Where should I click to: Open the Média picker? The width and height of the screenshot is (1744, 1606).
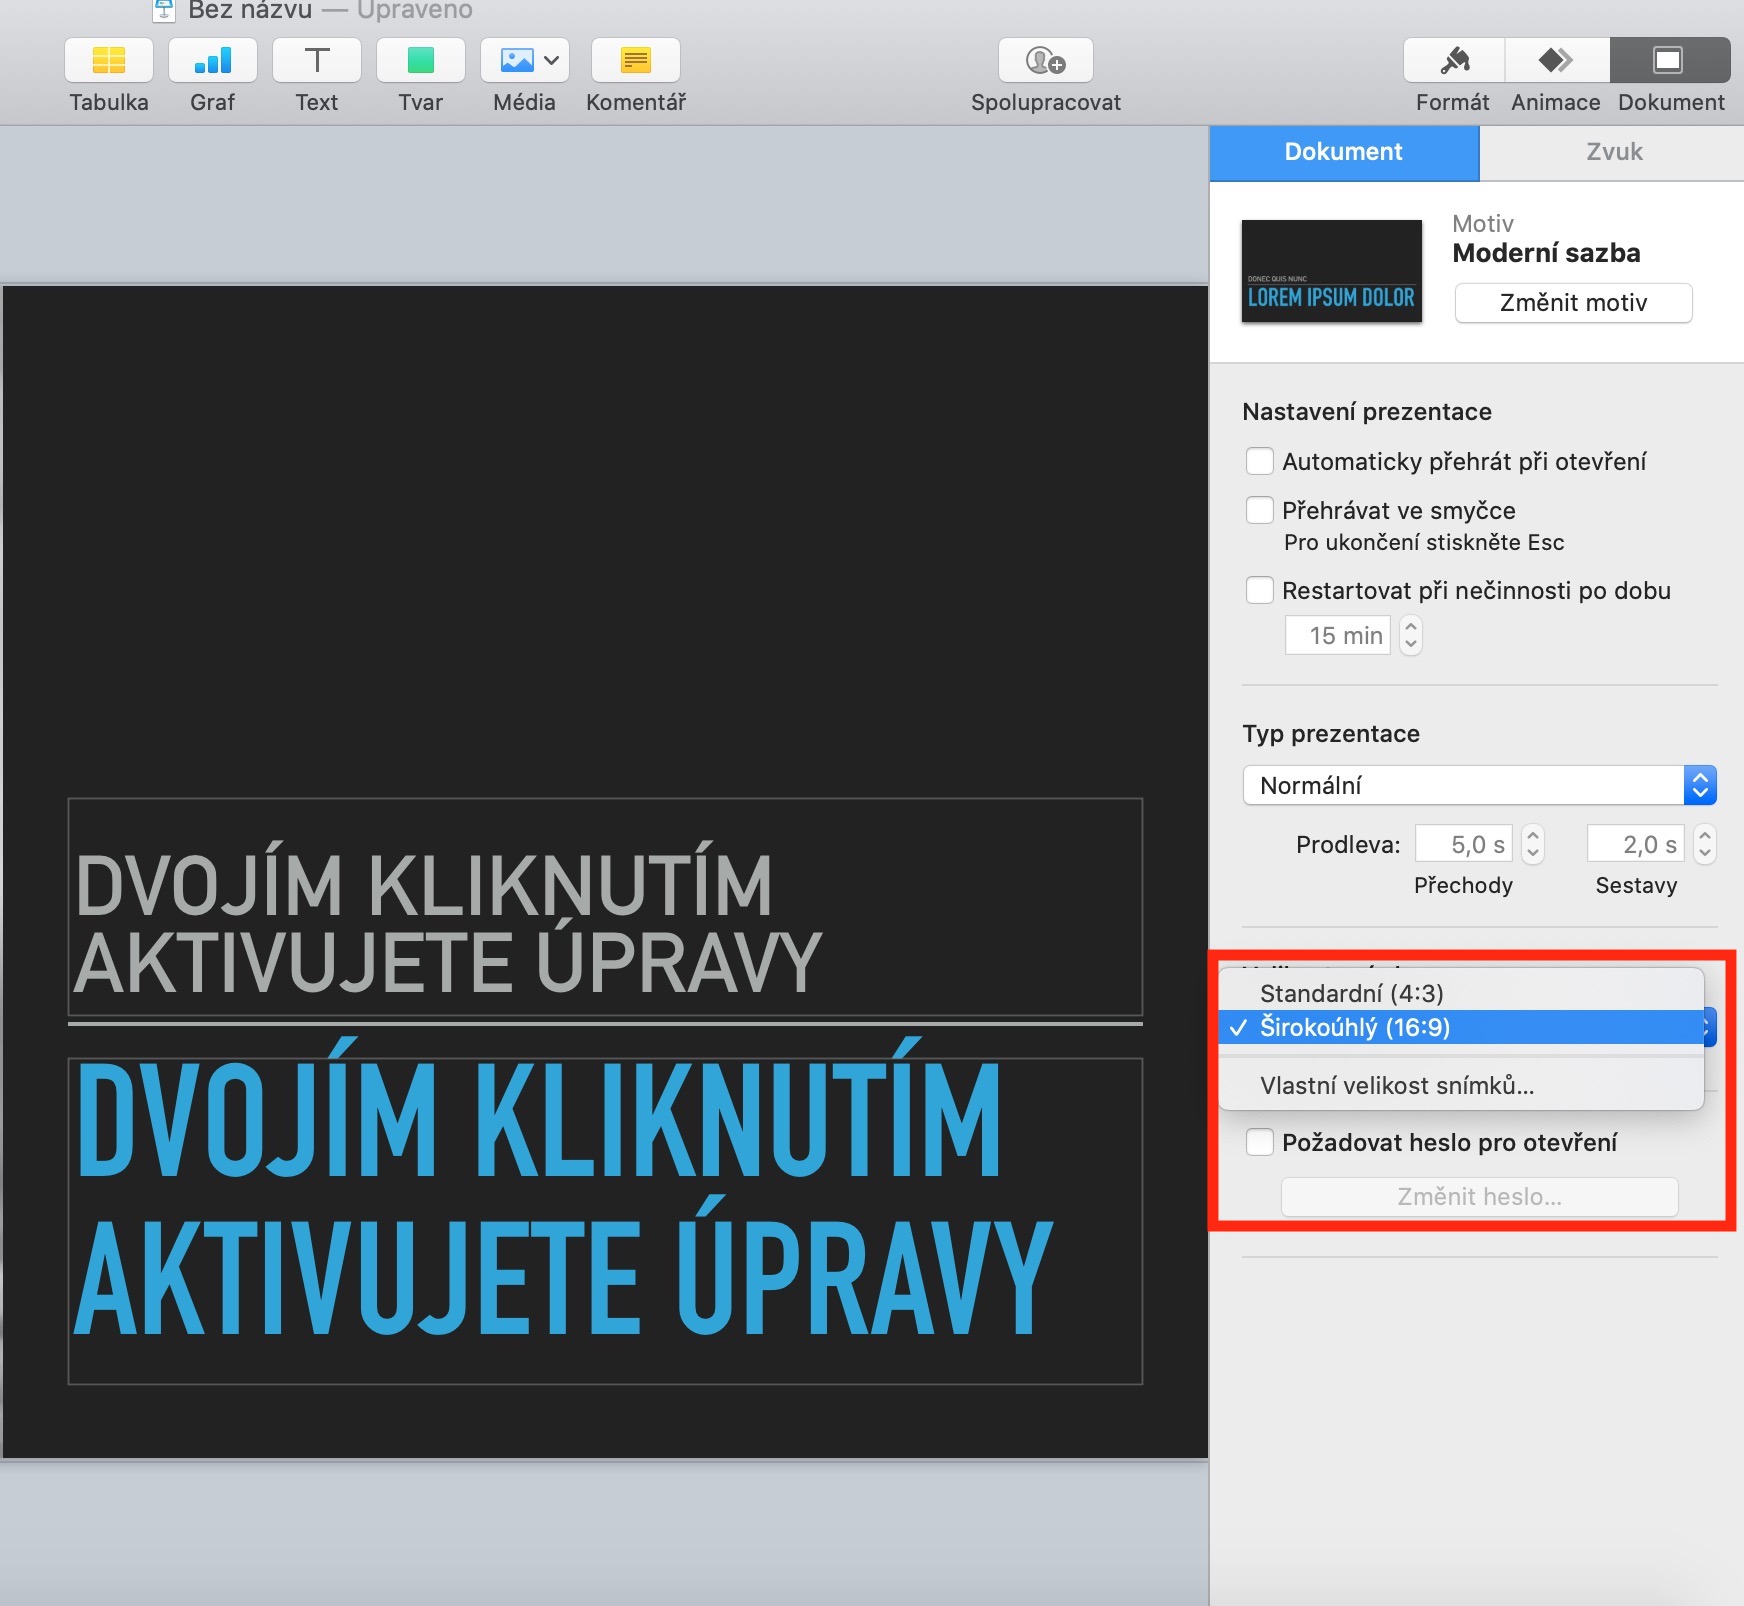point(524,61)
